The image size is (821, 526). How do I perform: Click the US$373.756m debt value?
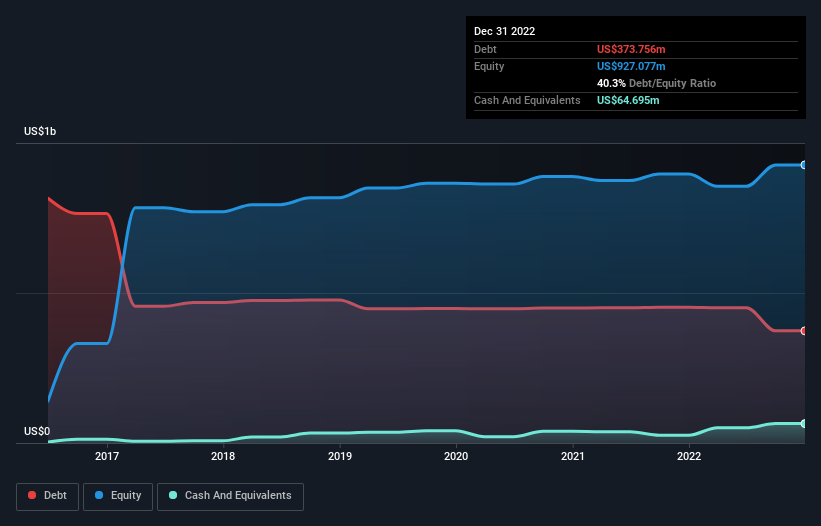(x=631, y=49)
